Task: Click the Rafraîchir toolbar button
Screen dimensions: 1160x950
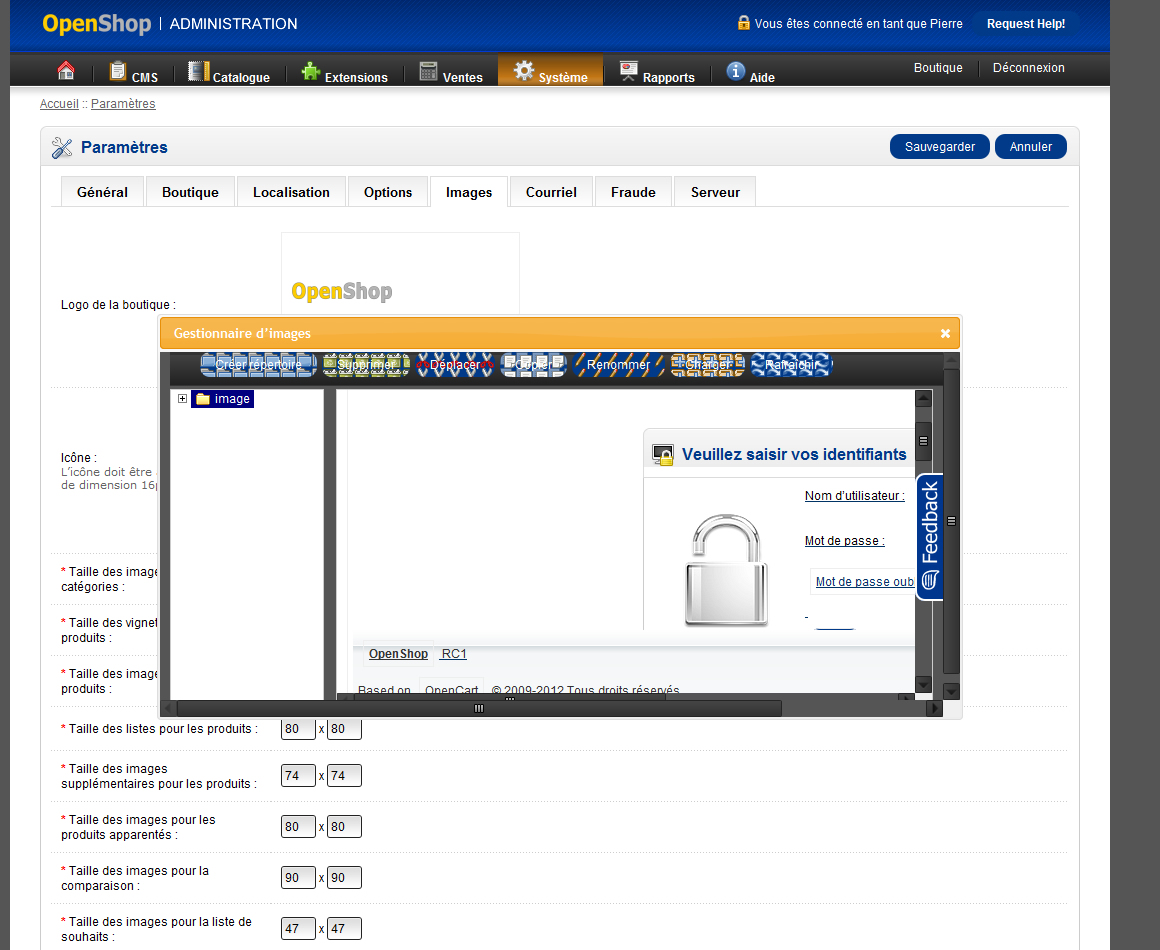Action: click(x=792, y=365)
